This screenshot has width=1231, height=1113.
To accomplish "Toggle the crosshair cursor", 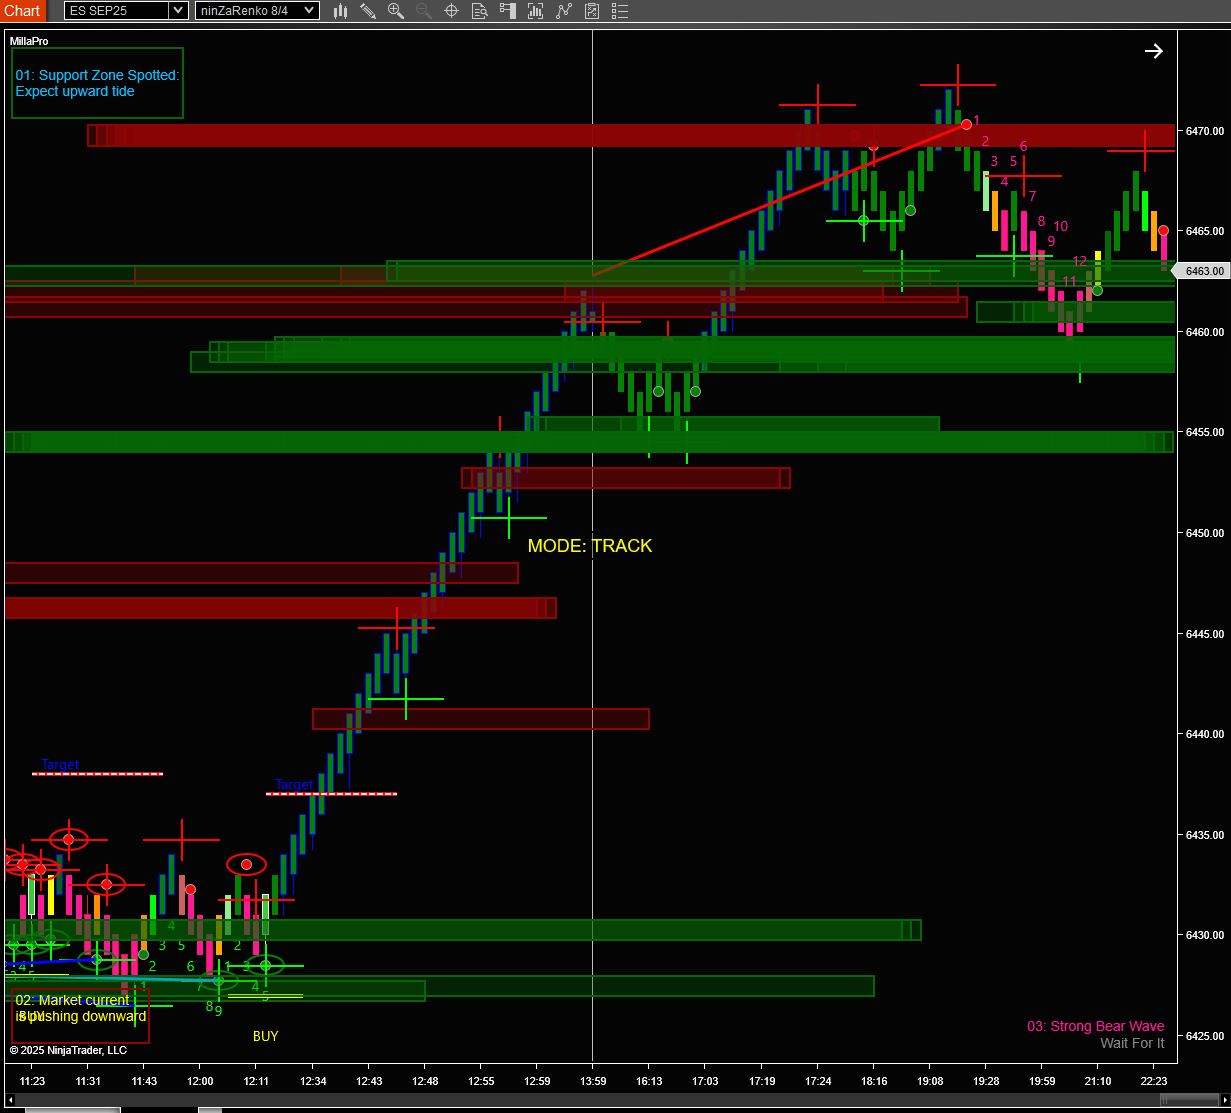I will click(451, 11).
